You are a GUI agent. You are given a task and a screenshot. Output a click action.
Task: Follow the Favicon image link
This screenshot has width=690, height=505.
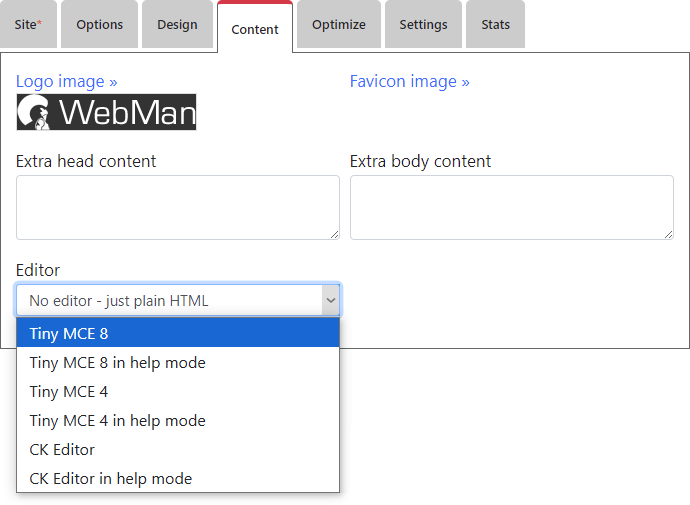pyautogui.click(x=410, y=81)
